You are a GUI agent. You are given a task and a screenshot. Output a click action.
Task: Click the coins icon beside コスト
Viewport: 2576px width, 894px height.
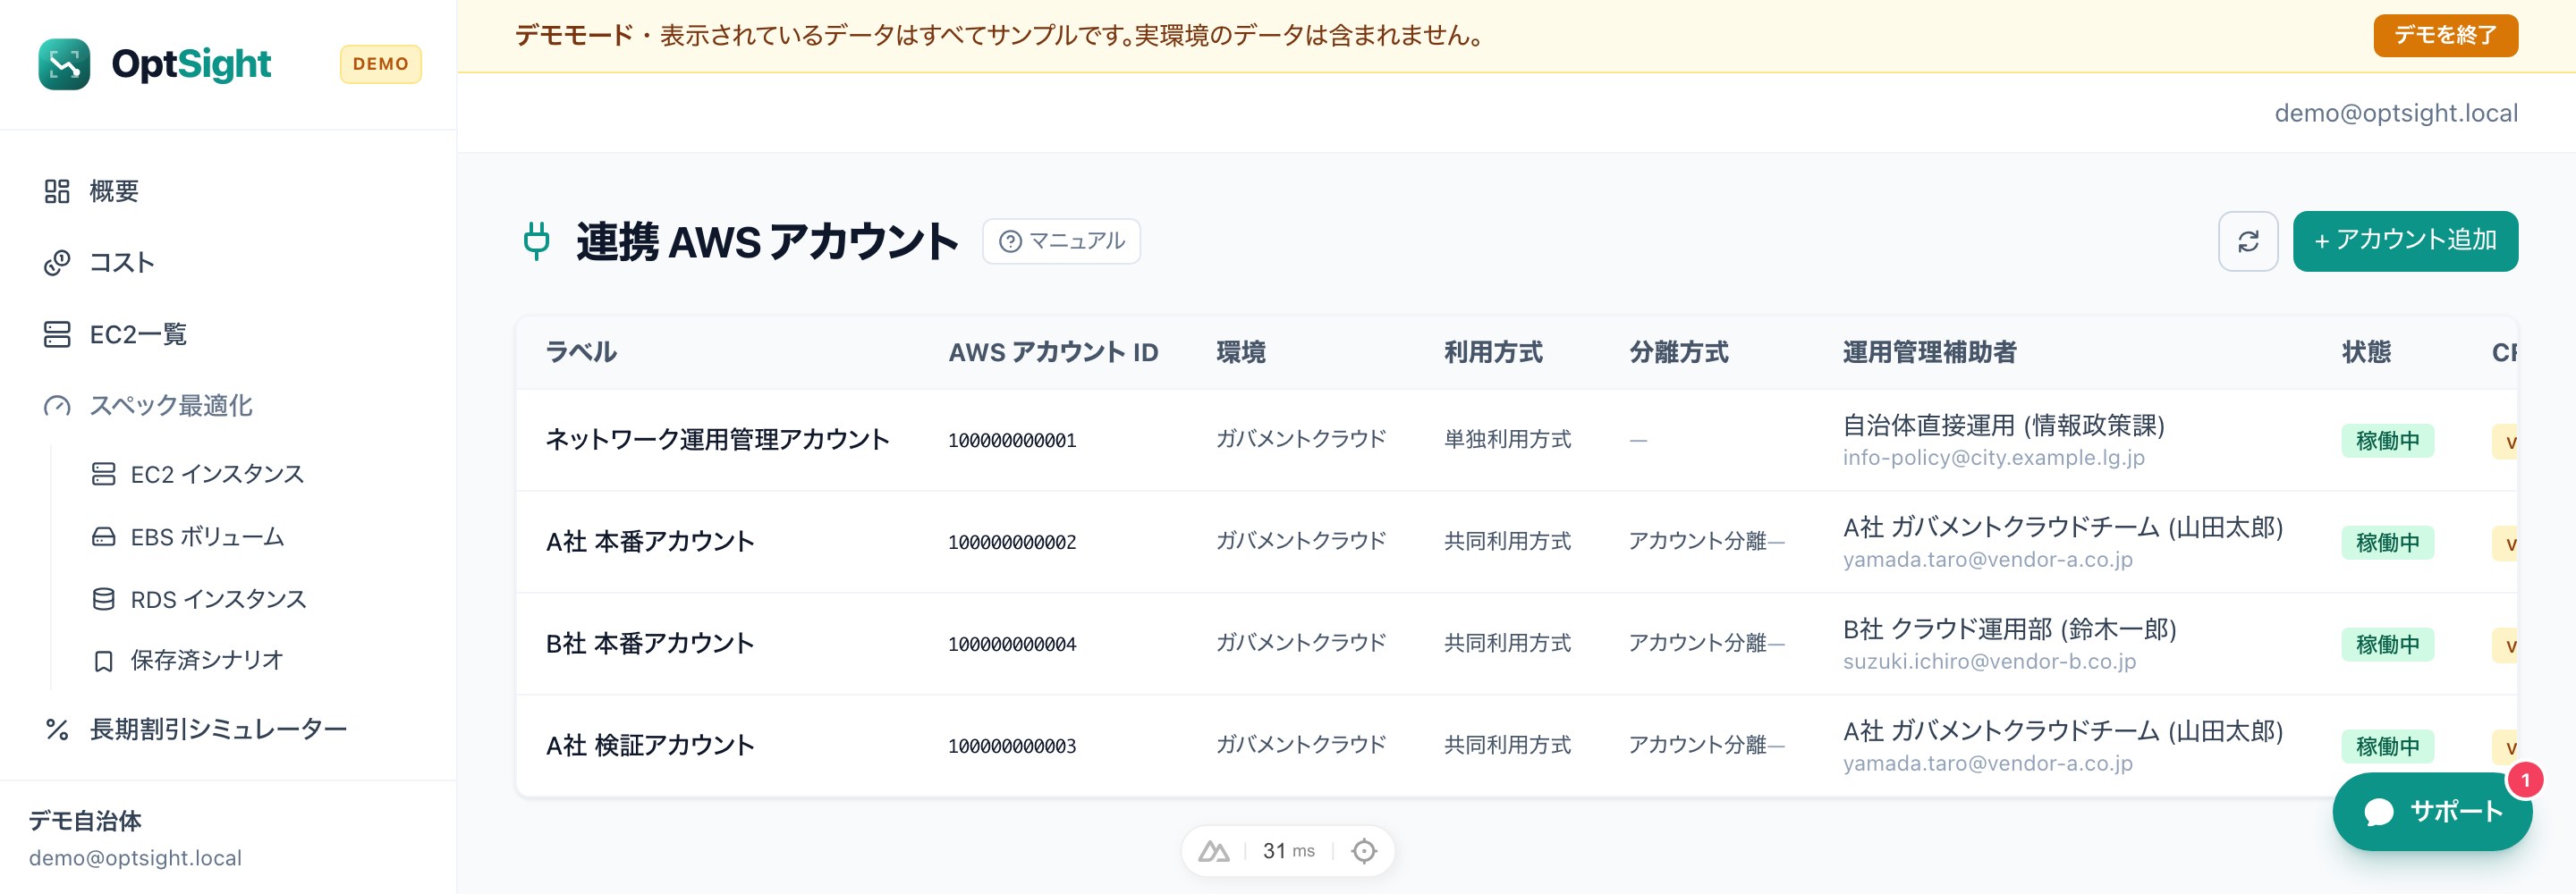57,263
